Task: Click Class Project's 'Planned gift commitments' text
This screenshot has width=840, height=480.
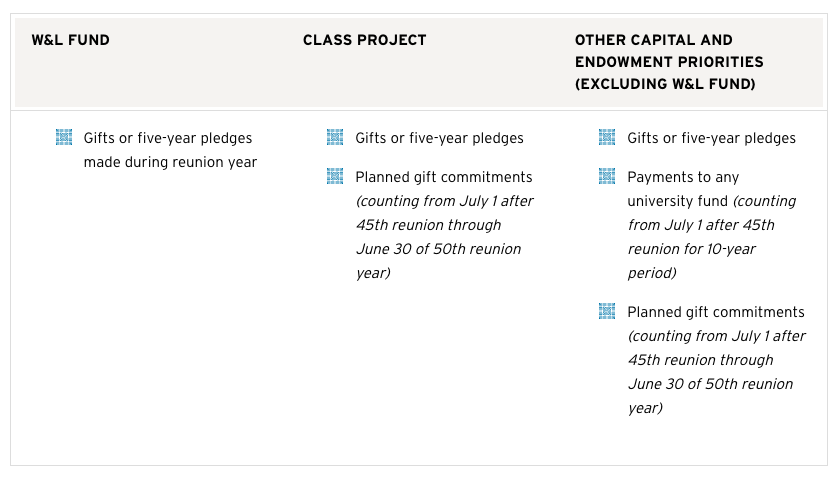Action: (x=444, y=177)
